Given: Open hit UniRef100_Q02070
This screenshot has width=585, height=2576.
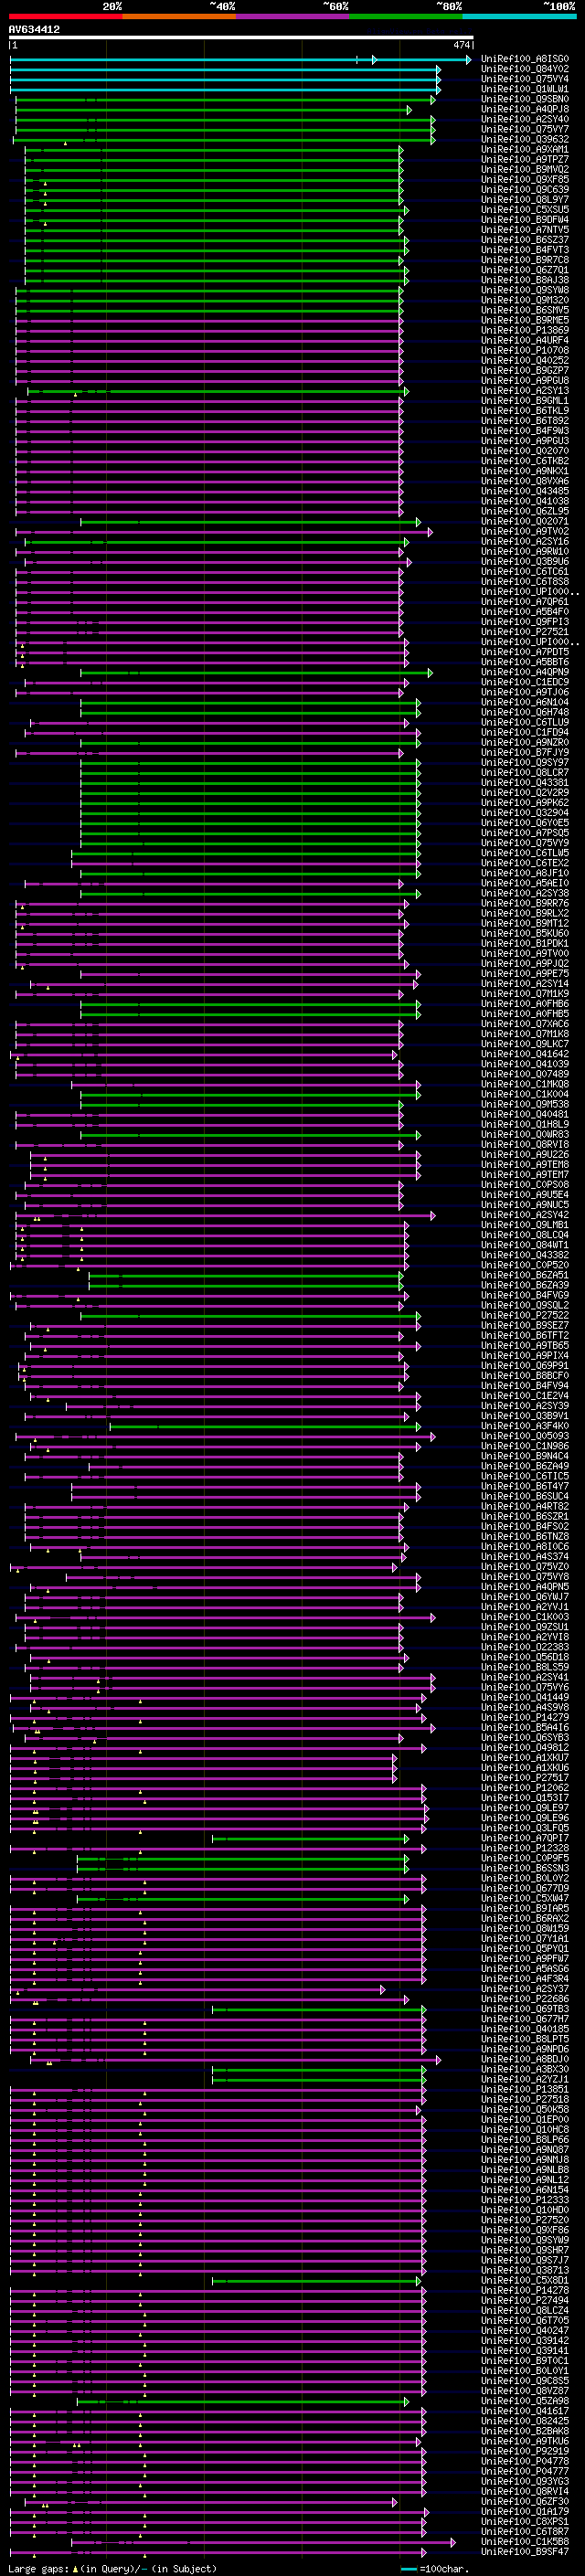Looking at the screenshot, I should (525, 452).
